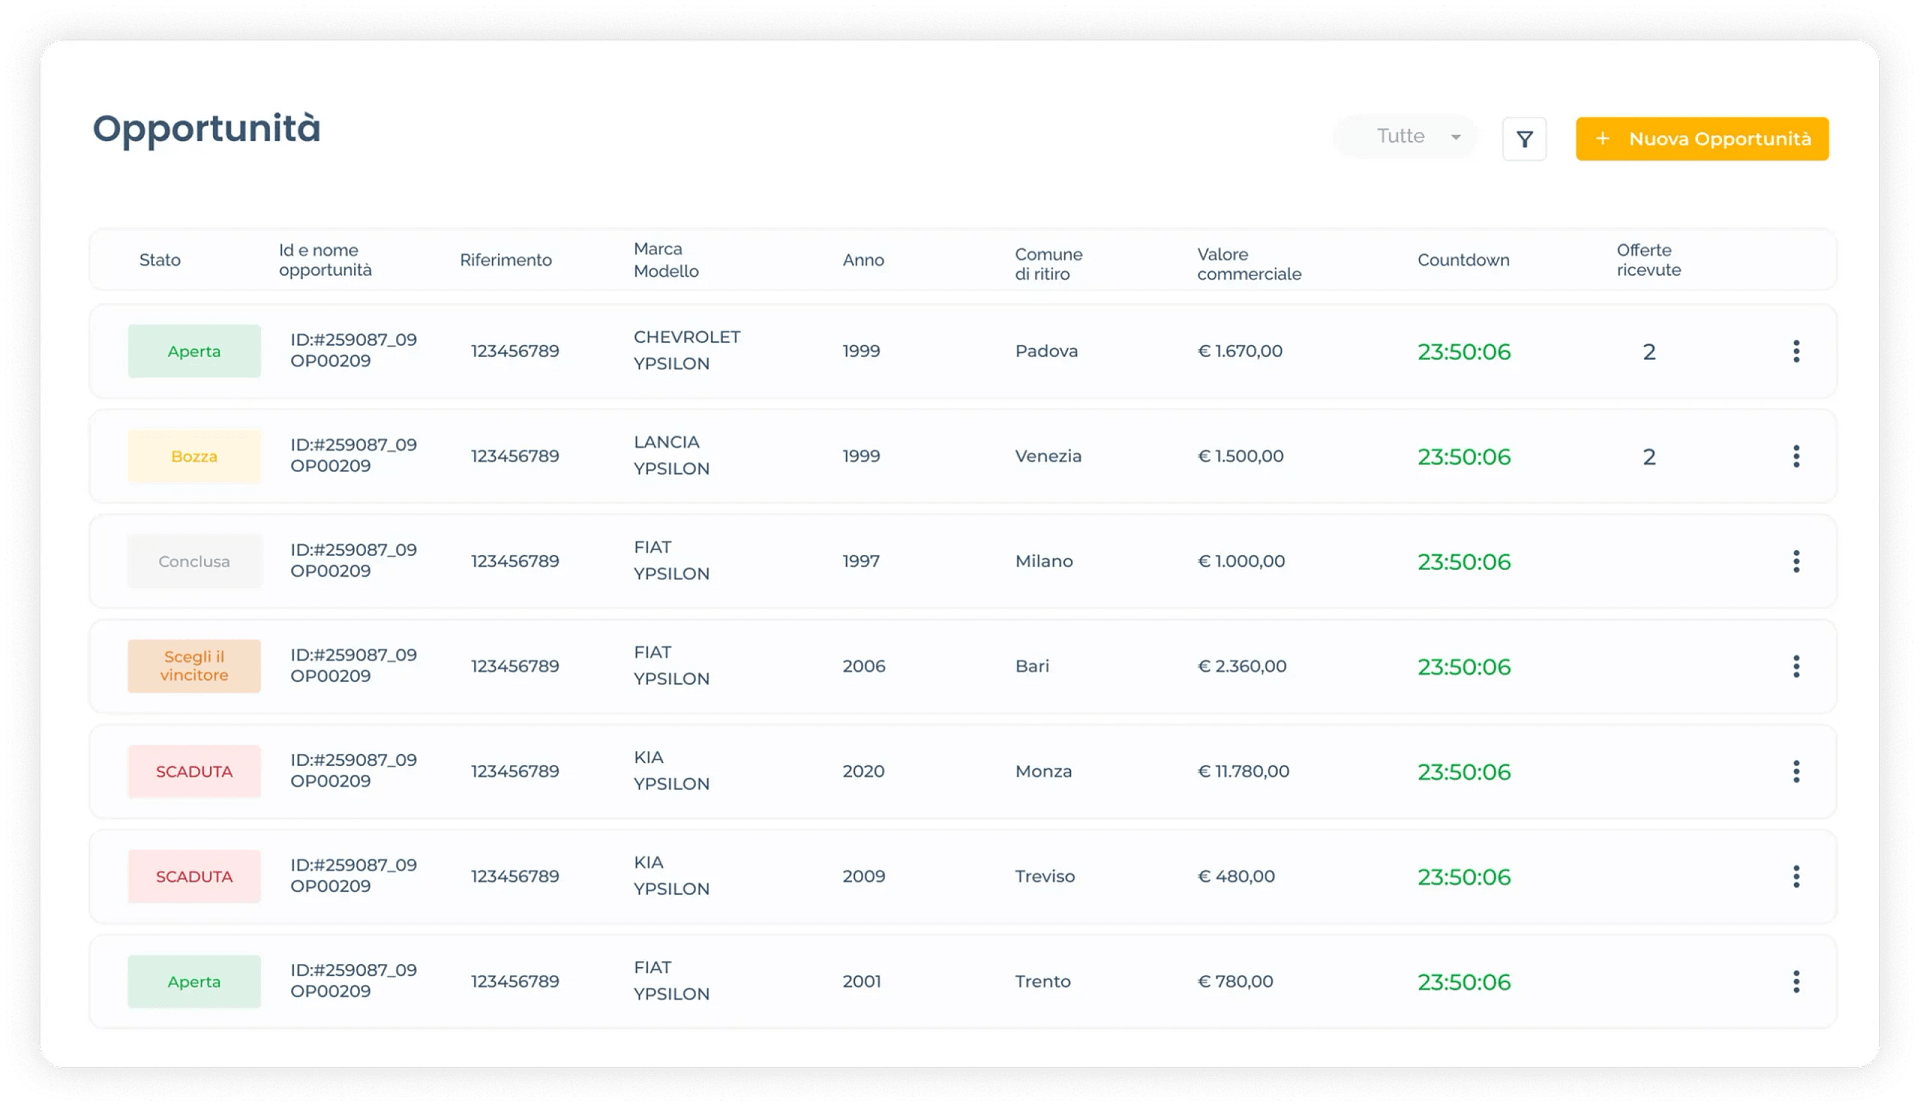Click the Valore commerciale column header
1920x1108 pixels.
1249,264
